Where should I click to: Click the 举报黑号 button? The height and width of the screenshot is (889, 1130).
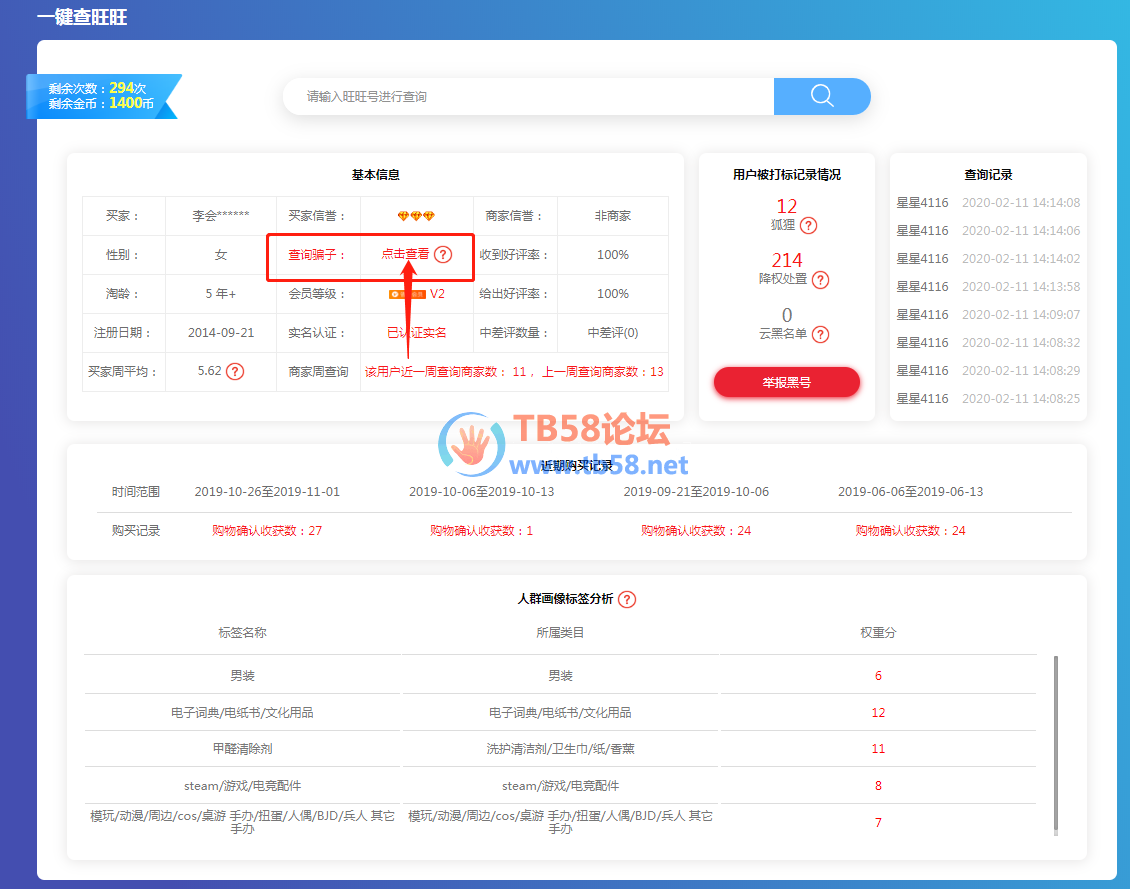[x=786, y=382]
